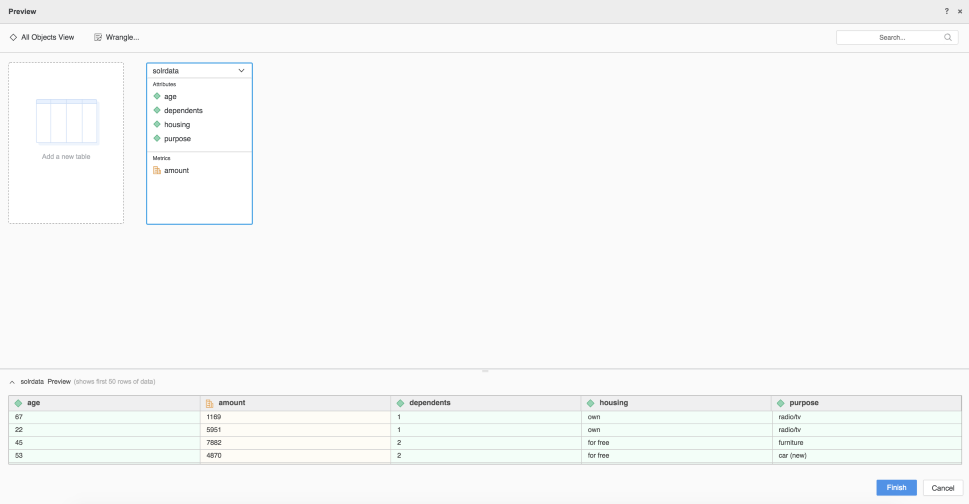Screen dimensions: 969x504
Task: Click the help question mark icon
Action: click(x=946, y=11)
